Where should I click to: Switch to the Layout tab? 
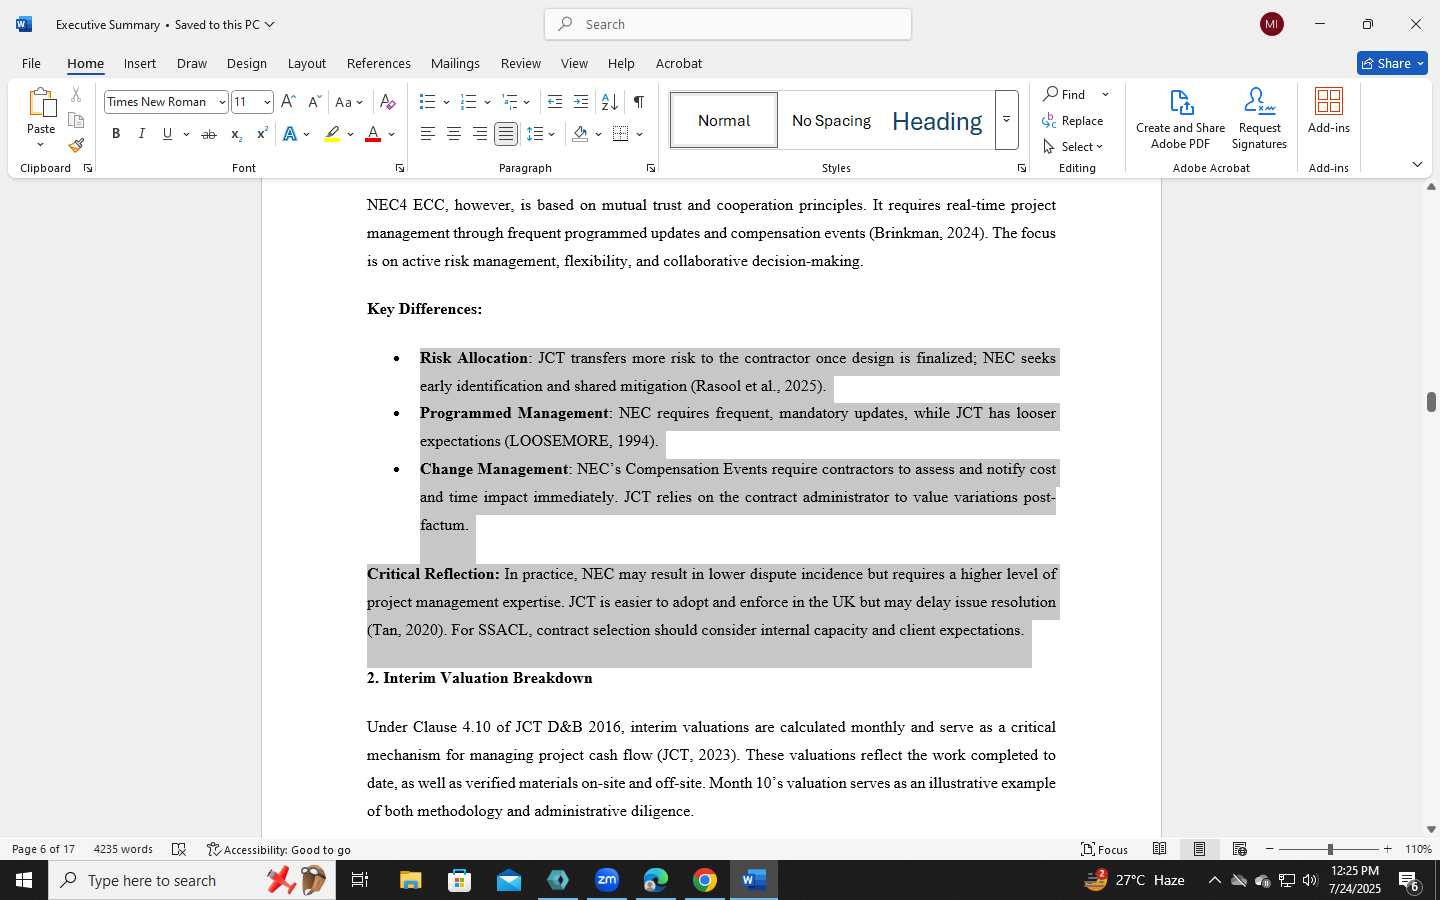[x=306, y=63]
